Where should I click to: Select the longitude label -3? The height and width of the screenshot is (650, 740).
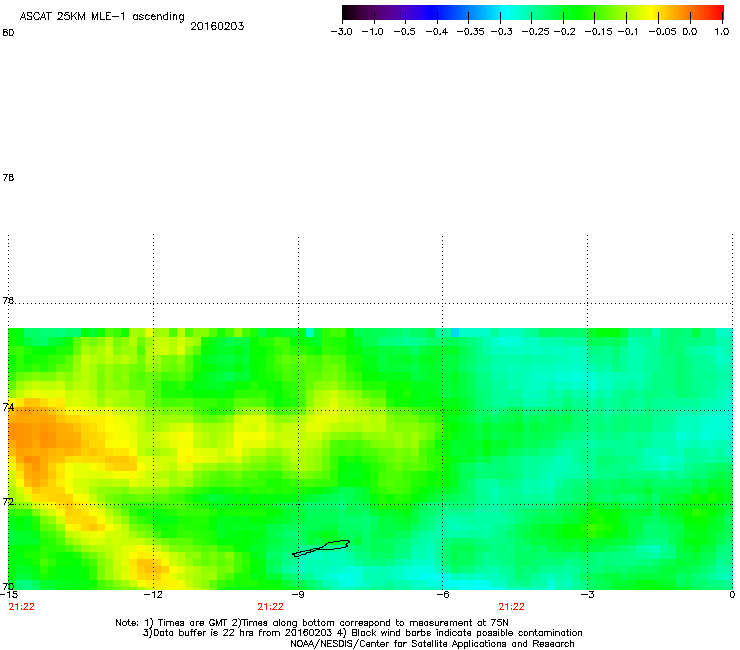point(587,595)
